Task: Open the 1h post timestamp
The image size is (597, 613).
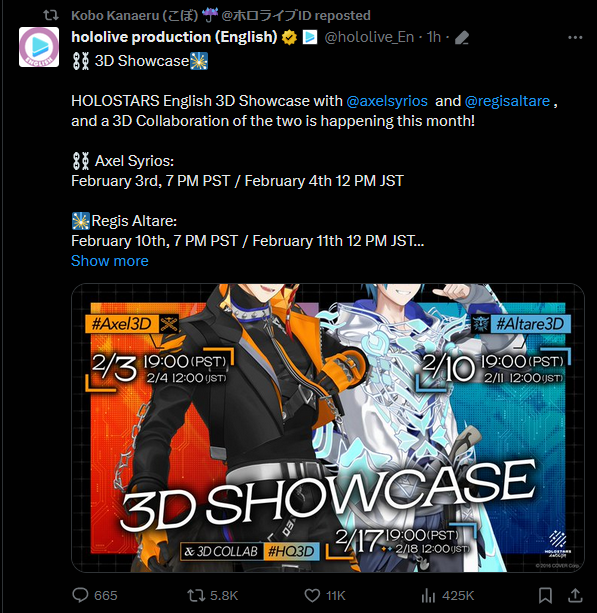Action: coord(434,38)
